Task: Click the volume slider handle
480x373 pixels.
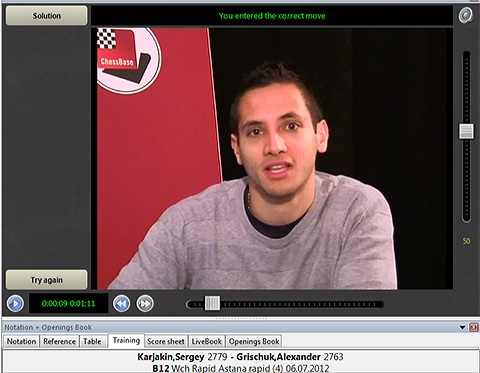Action: click(466, 131)
